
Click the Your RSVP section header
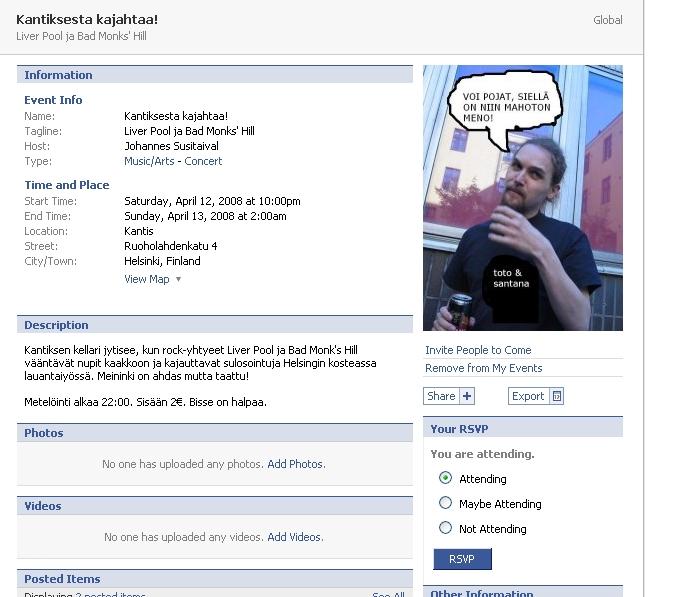point(523,427)
